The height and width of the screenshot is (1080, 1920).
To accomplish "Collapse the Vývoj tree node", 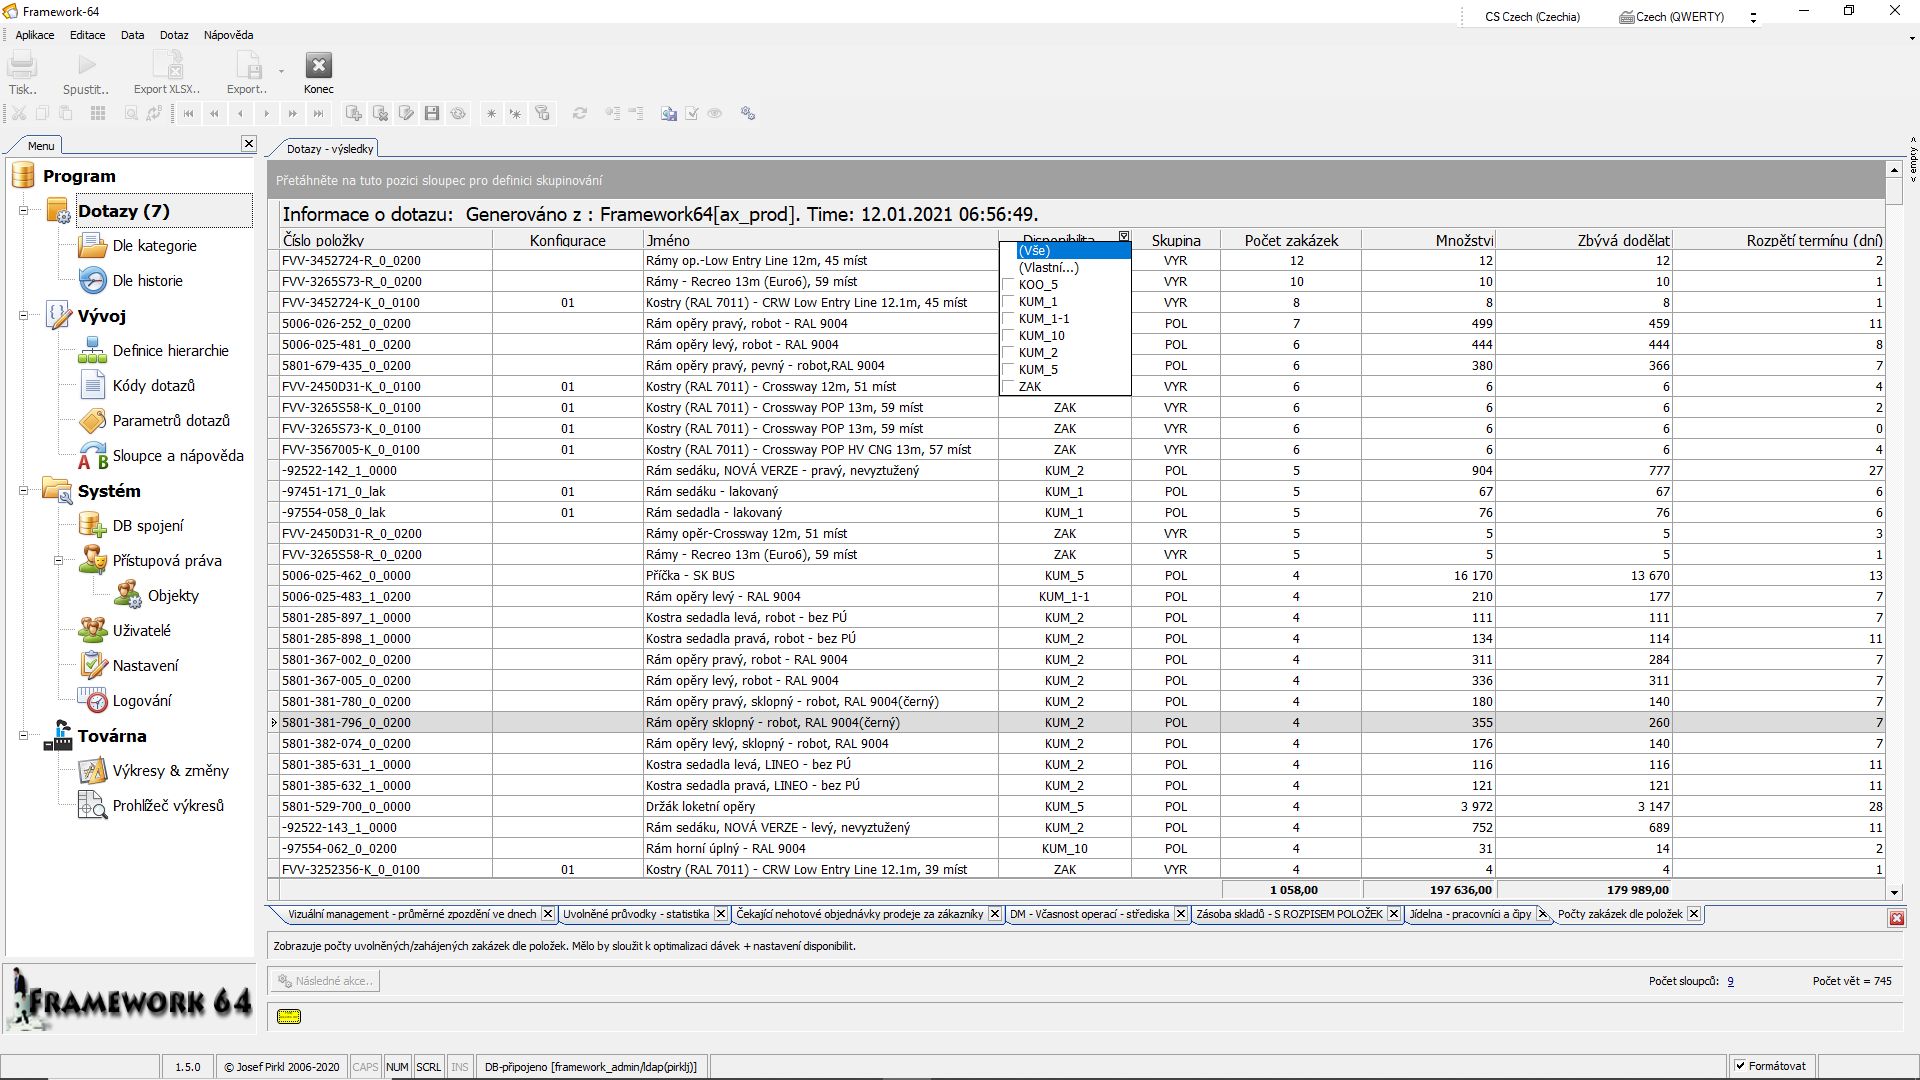I will pyautogui.click(x=23, y=316).
